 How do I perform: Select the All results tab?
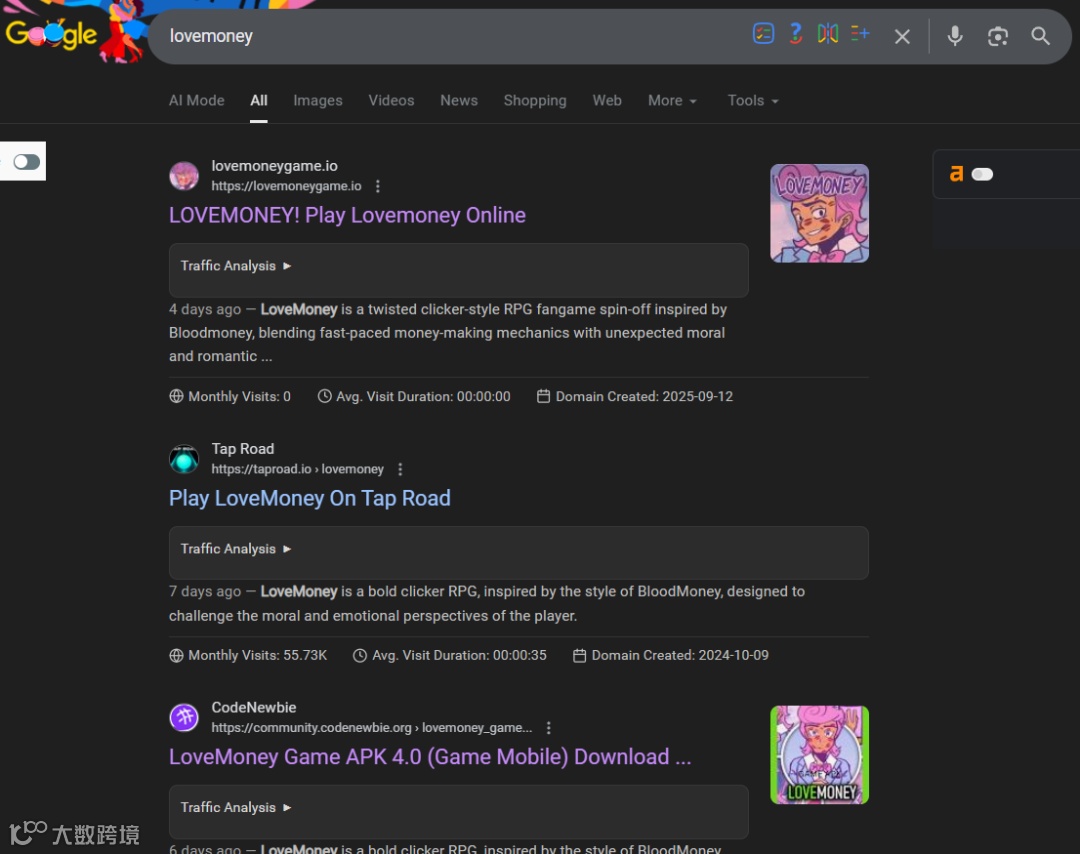point(259,101)
